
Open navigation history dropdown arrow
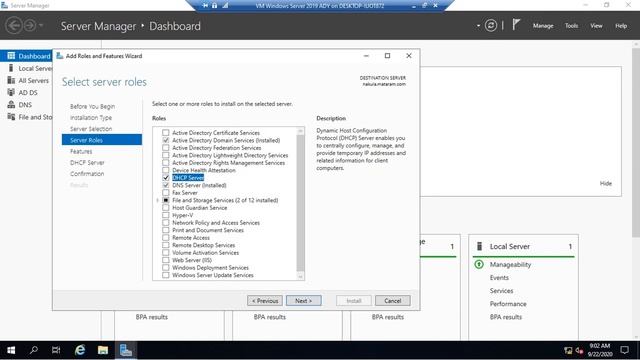coord(41,26)
